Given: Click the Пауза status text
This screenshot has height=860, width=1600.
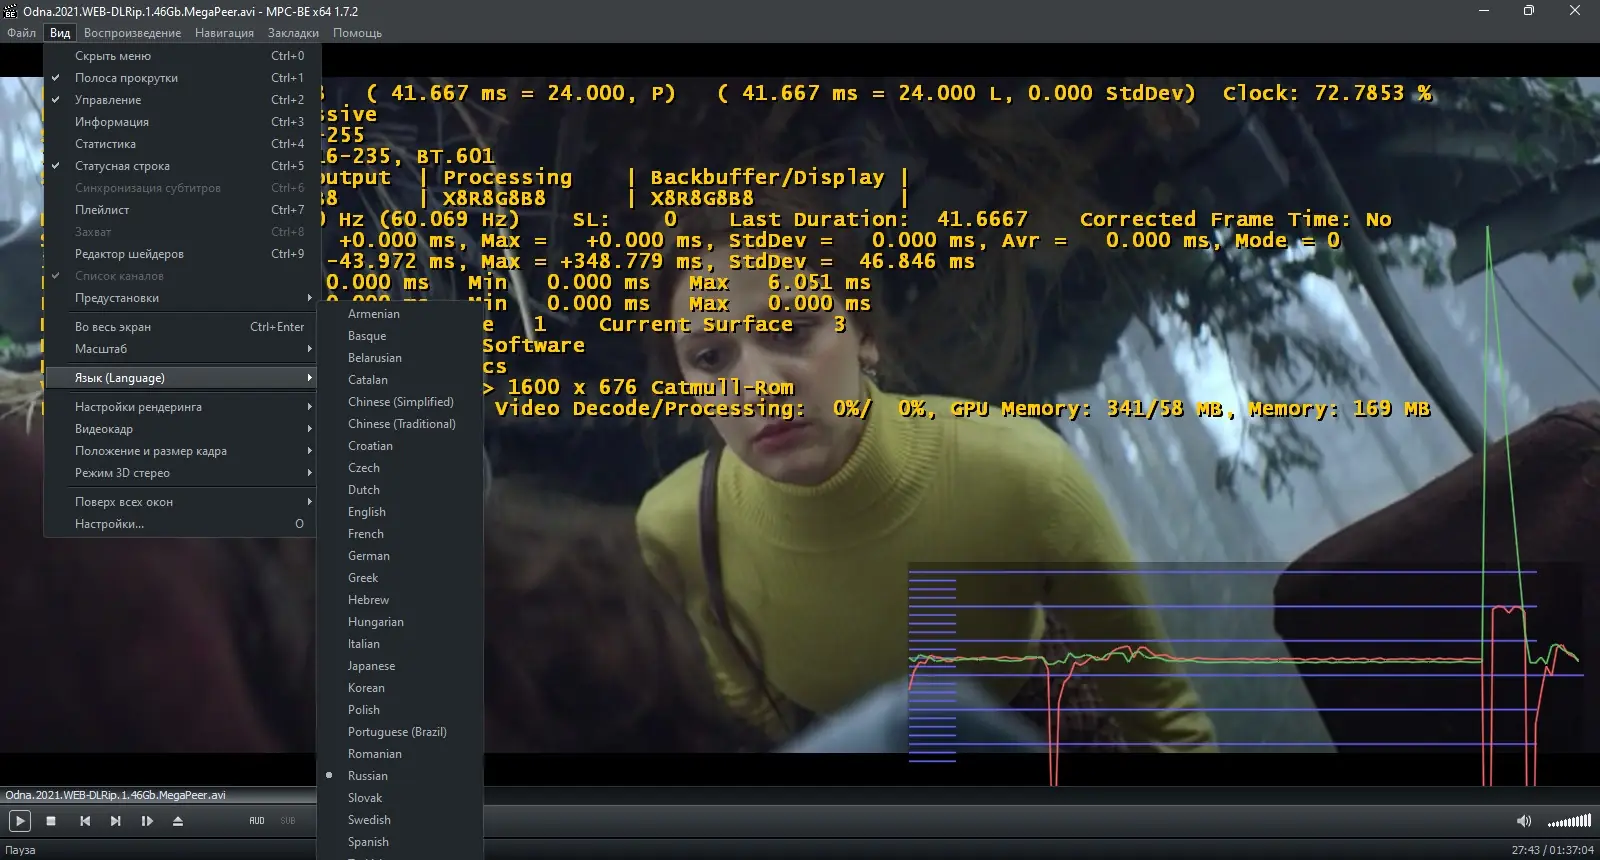Looking at the screenshot, I should [20, 850].
